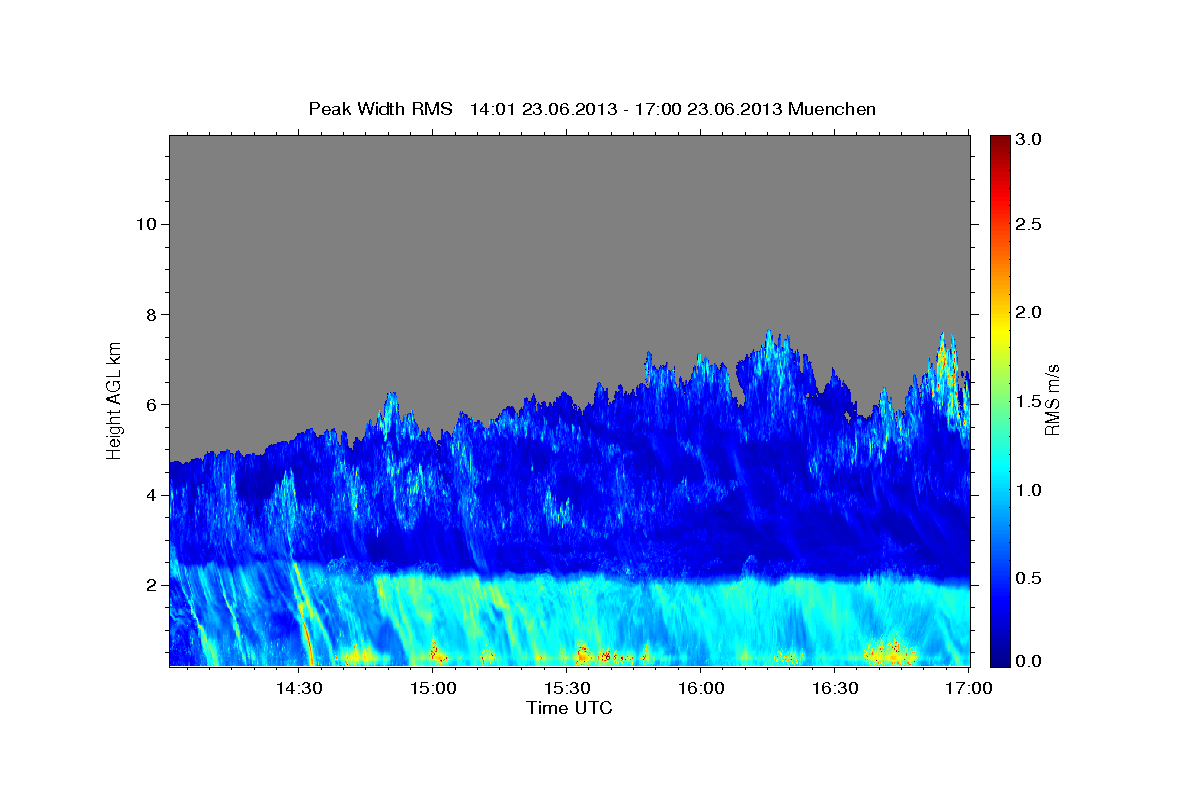Click the '16:30' time tick label

(836, 688)
